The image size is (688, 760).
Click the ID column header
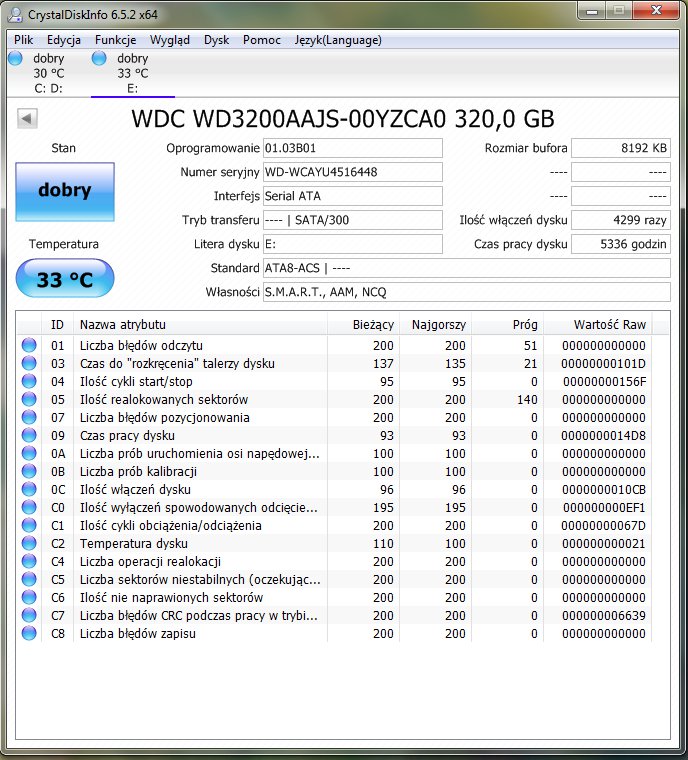tap(57, 324)
